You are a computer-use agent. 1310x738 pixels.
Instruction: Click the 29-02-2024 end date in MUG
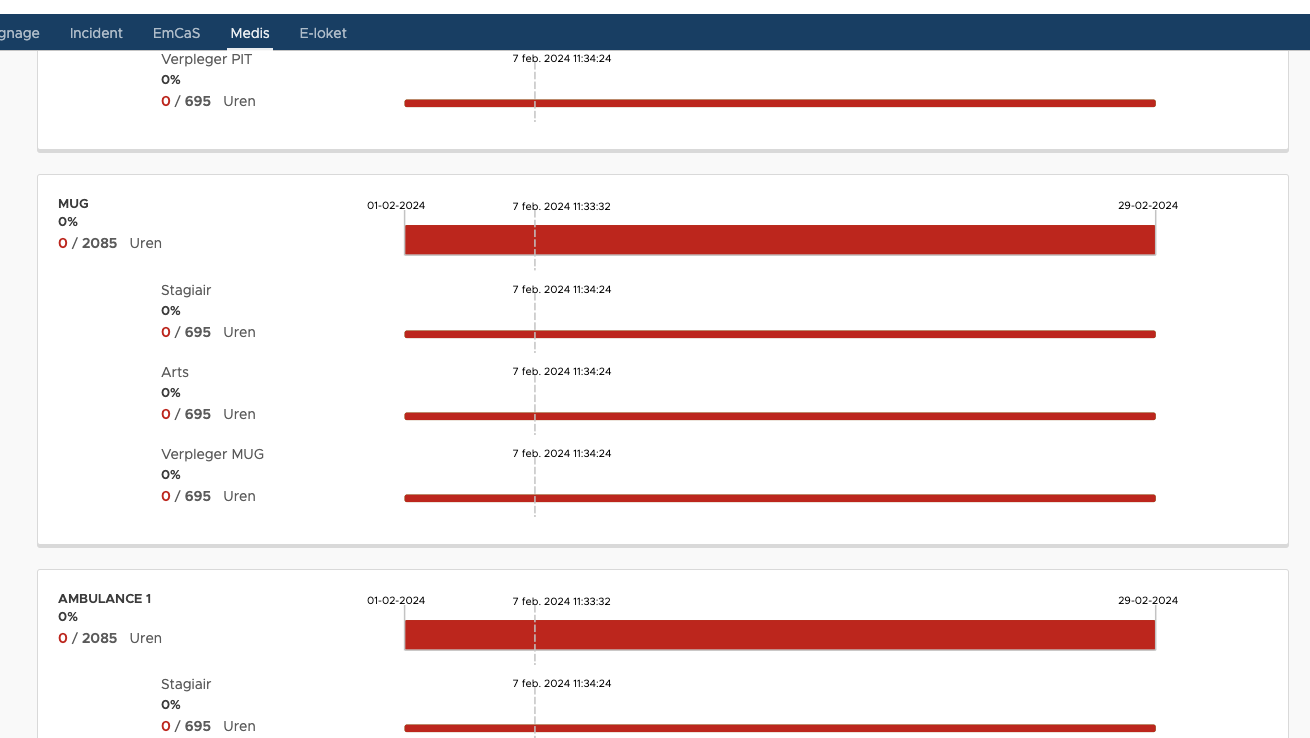(1148, 206)
